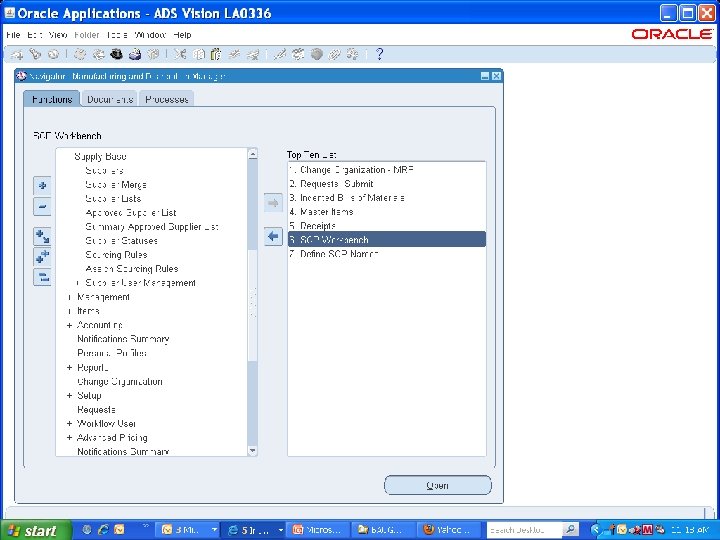
Task: Click the Expand Branch button beside tree
Action: [x=42, y=236]
